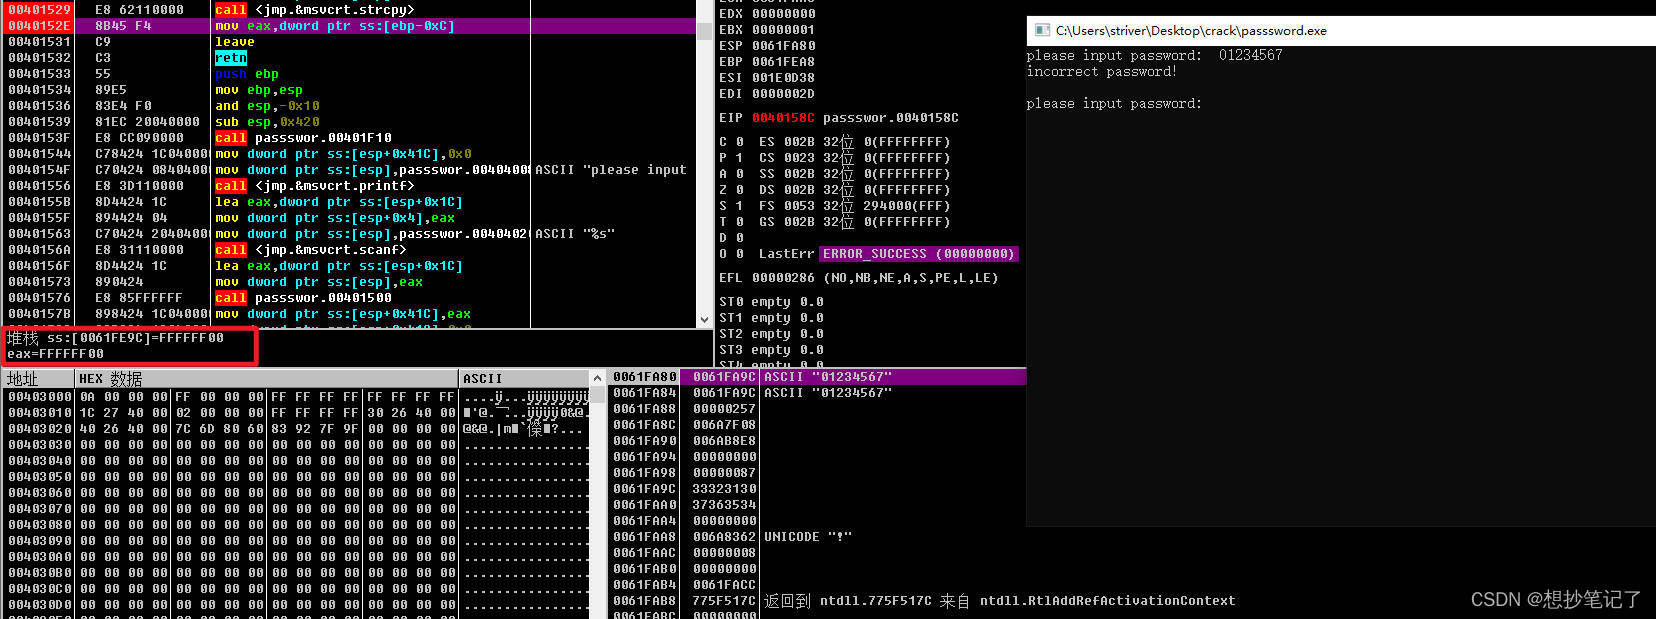Select call passswor.00401500 row
The width and height of the screenshot is (1656, 619).
tap(350, 298)
